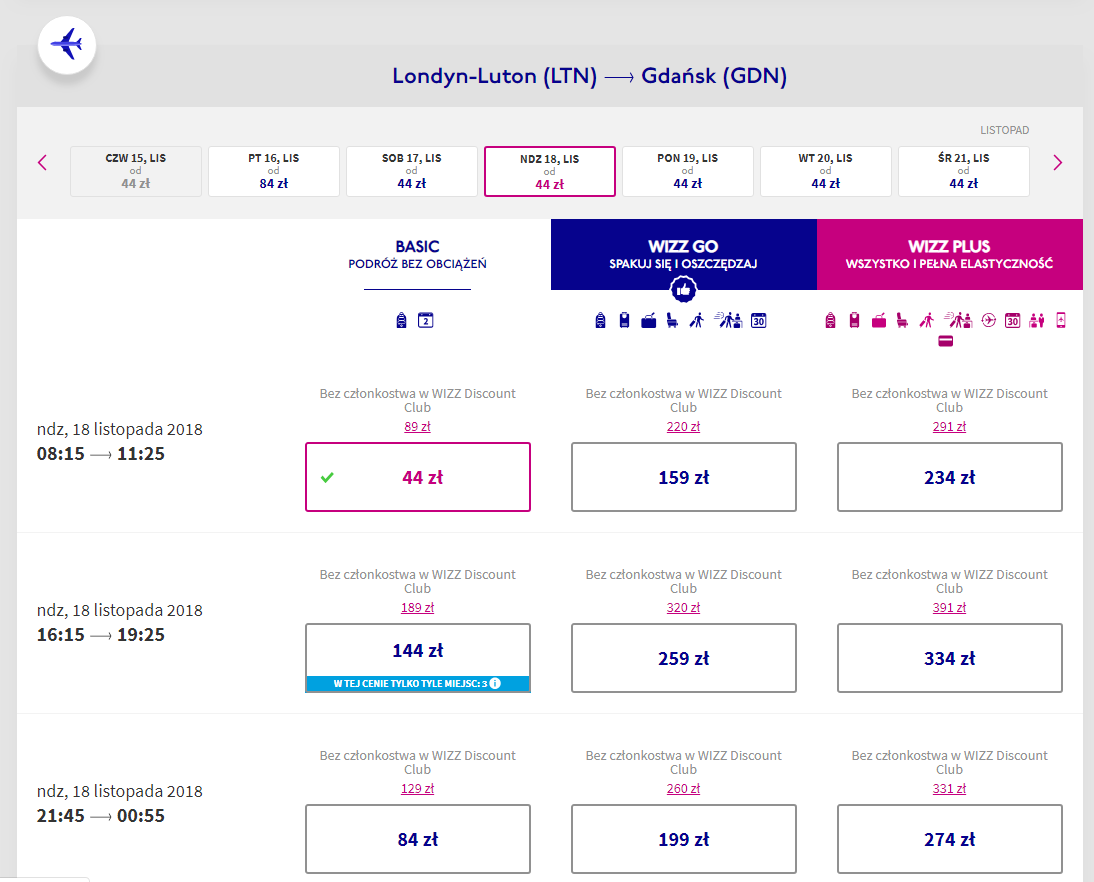Open the WIZZ PLUS fare column header
Viewport: 1094px width, 882px height.
950,254
